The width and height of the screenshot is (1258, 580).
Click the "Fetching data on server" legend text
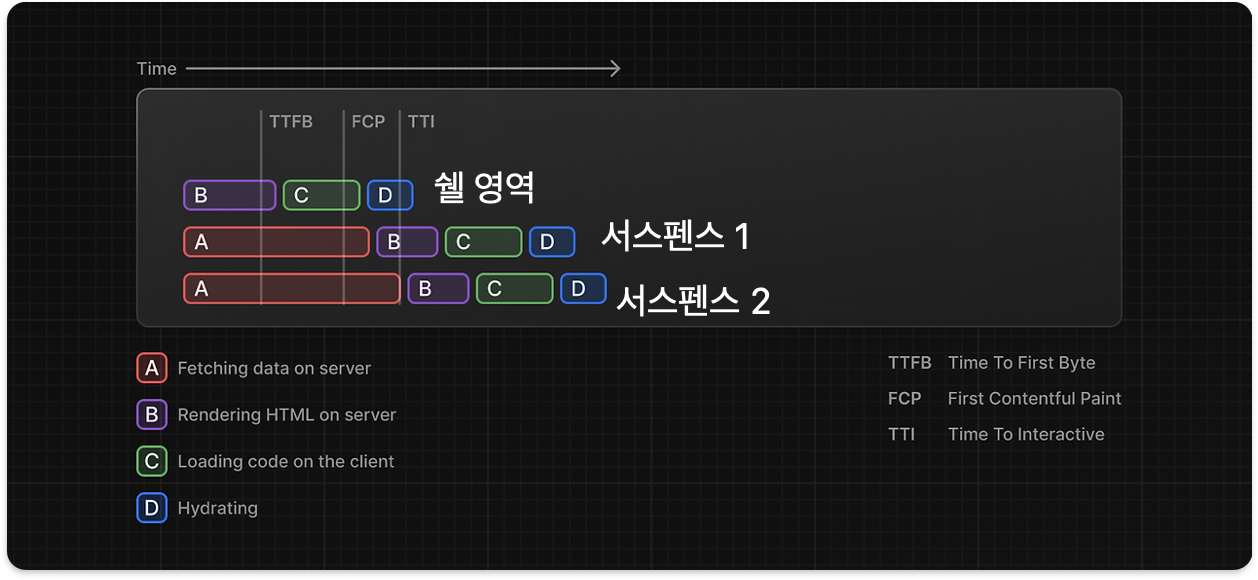pos(274,369)
